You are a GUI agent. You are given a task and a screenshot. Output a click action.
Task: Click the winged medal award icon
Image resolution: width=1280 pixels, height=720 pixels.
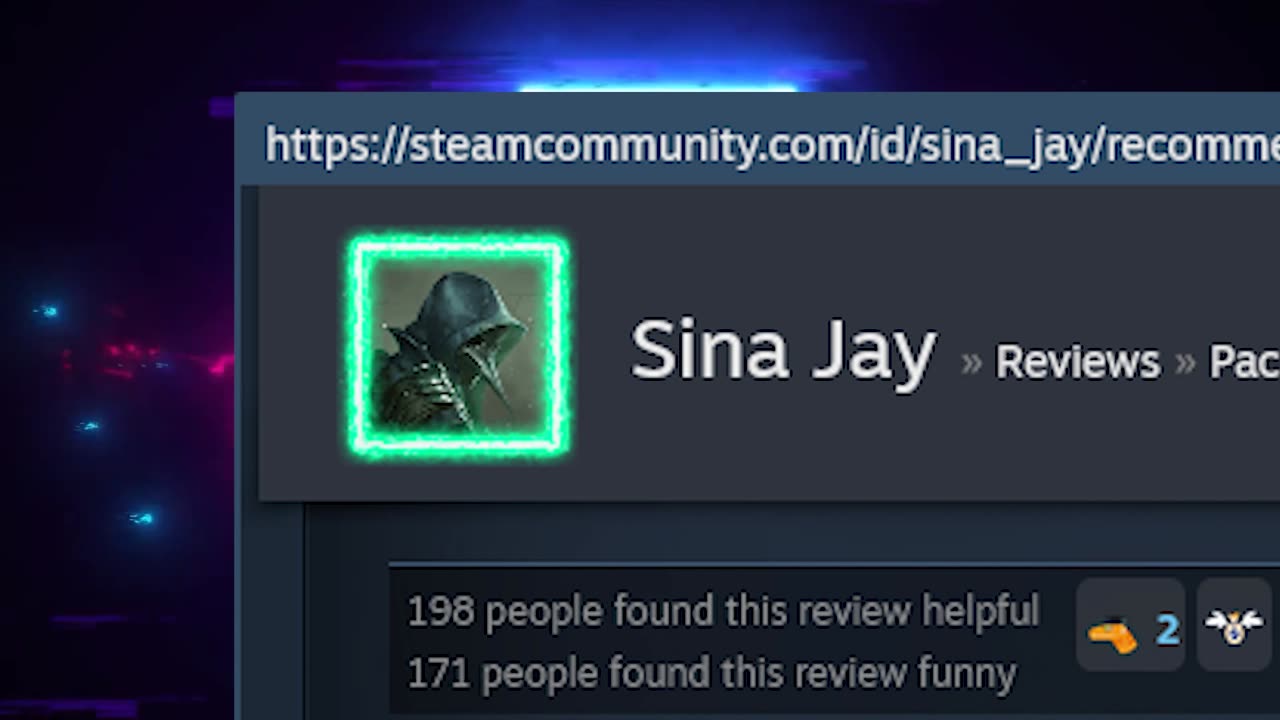pyautogui.click(x=1233, y=627)
